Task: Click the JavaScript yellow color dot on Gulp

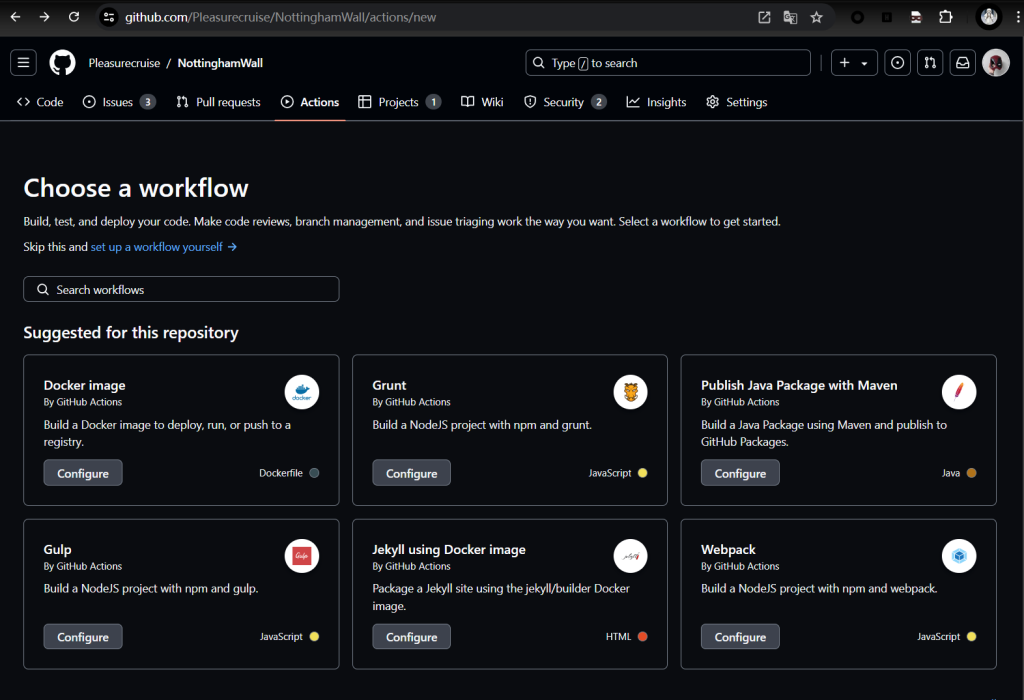Action: (x=314, y=637)
